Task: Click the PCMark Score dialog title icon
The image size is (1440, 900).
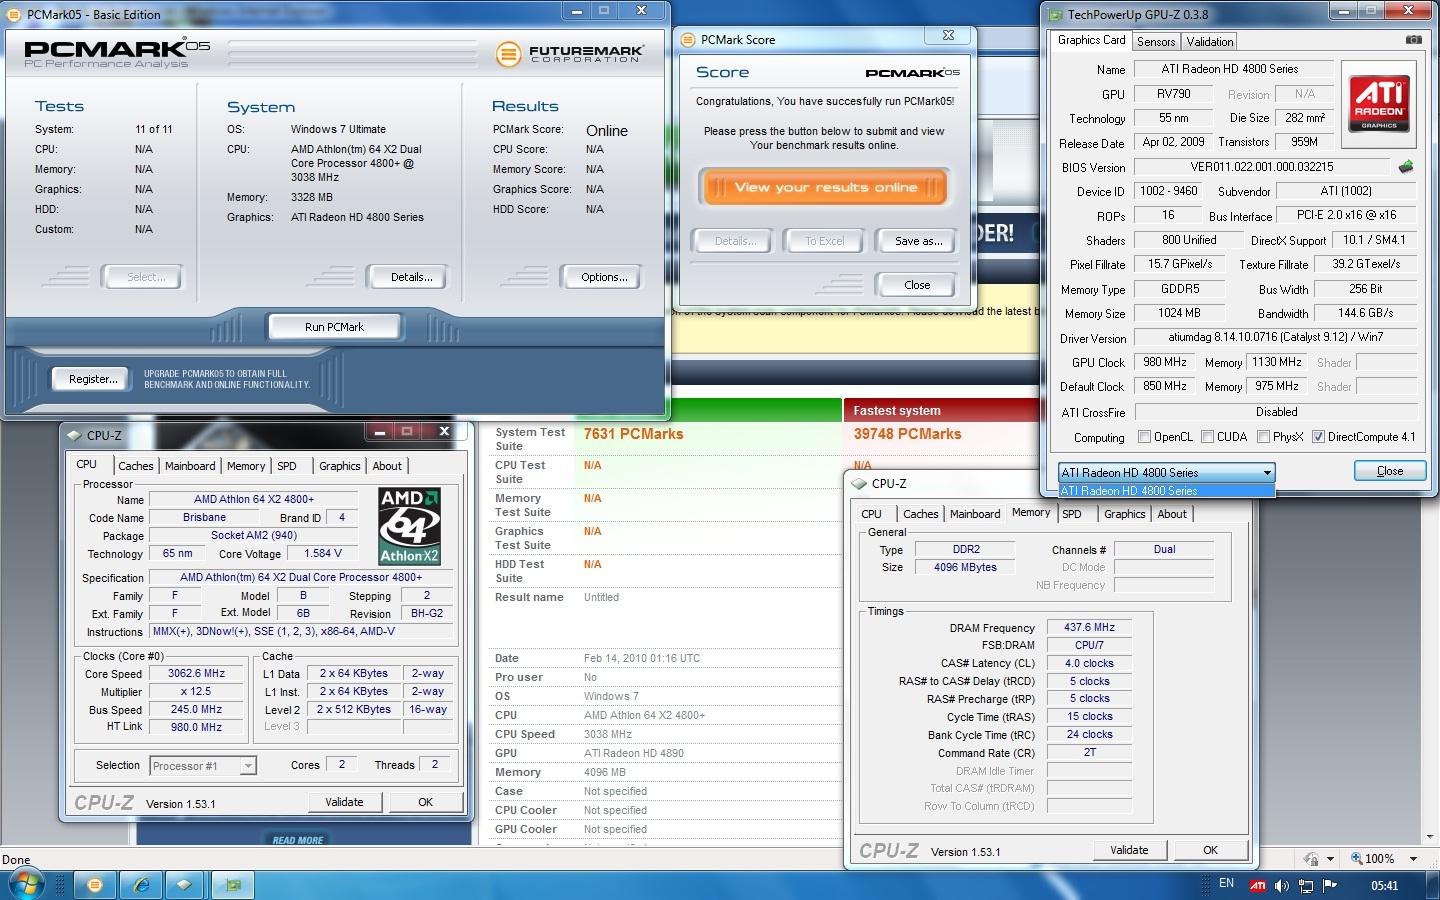Action: (x=688, y=39)
